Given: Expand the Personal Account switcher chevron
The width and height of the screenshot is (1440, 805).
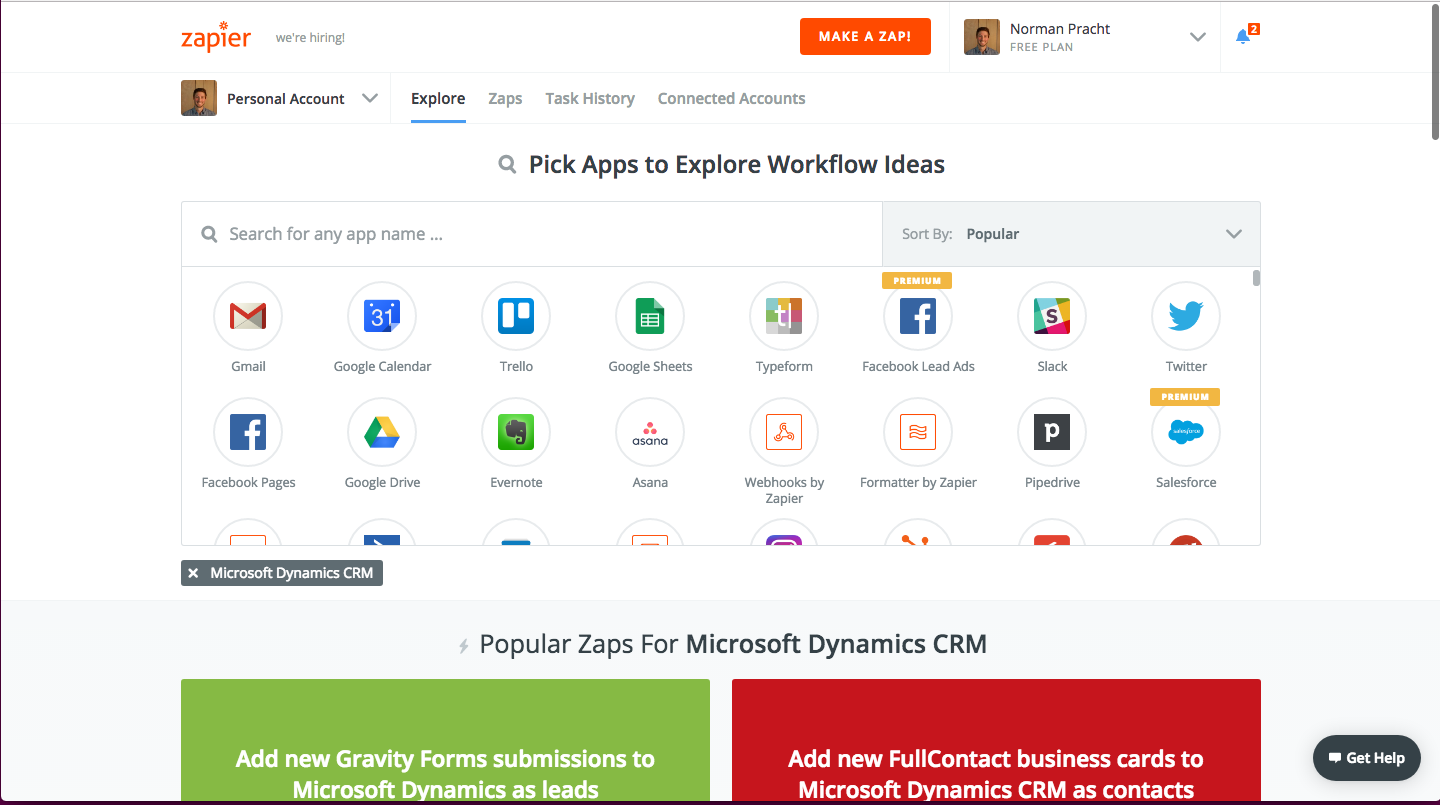Looking at the screenshot, I should point(370,98).
